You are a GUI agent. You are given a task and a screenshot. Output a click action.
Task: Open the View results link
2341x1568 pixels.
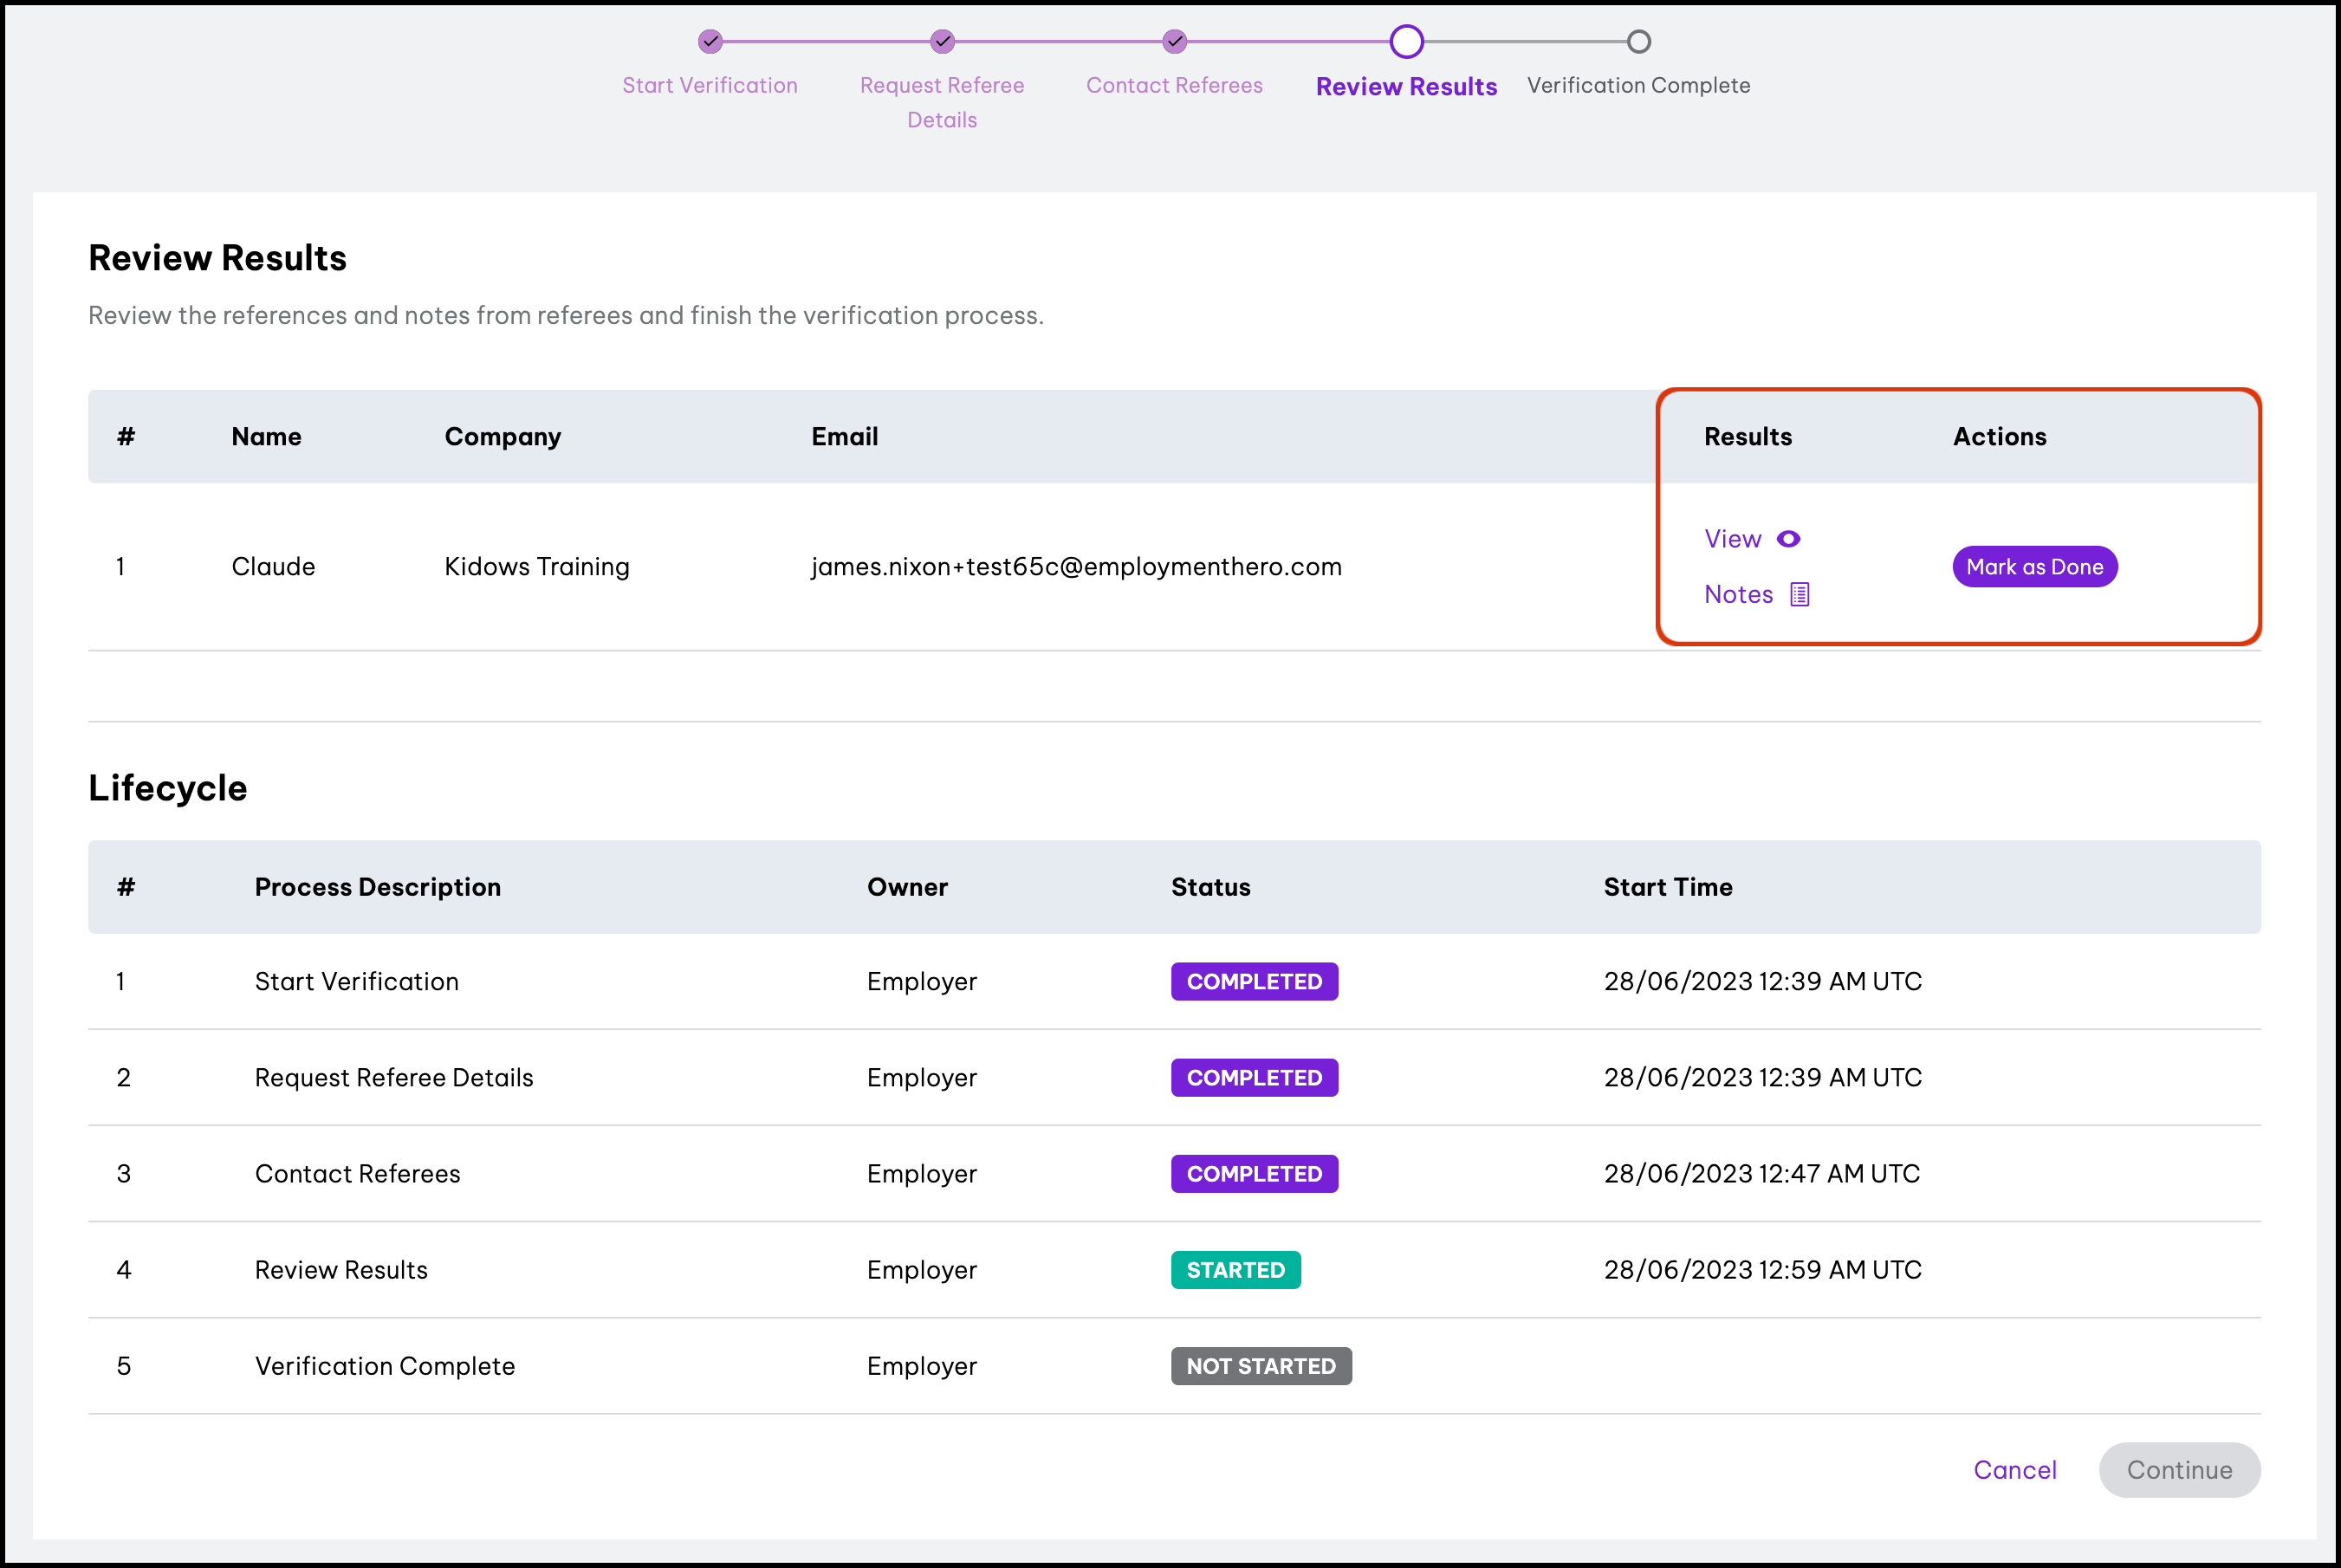(1732, 539)
